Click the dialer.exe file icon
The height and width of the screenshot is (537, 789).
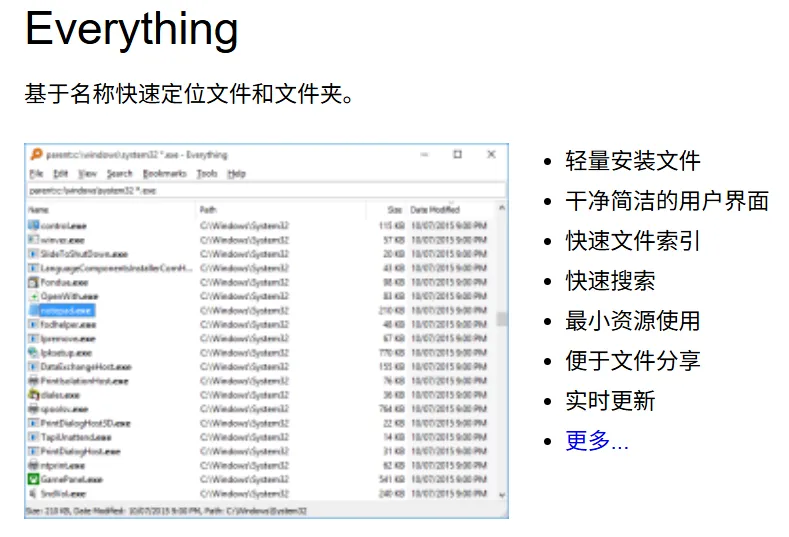pos(33,395)
